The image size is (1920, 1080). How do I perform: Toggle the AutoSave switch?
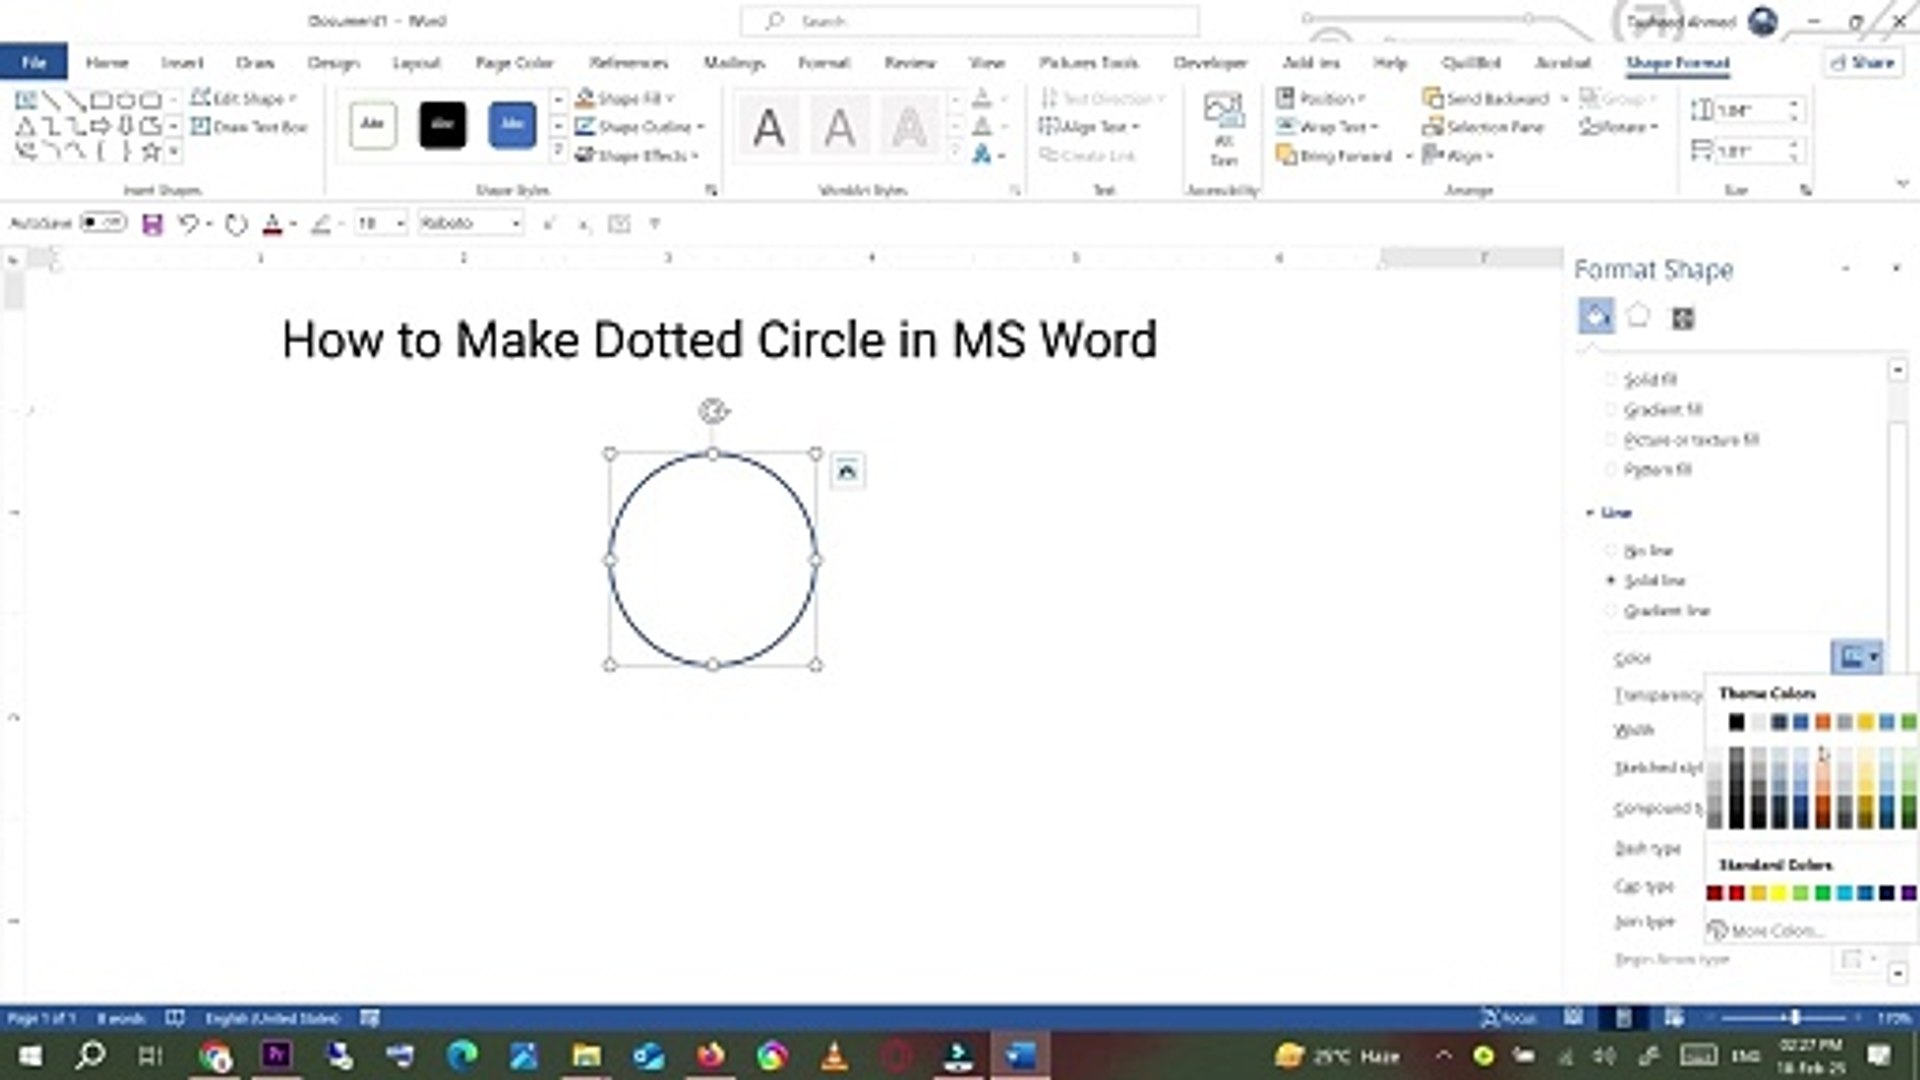click(104, 222)
